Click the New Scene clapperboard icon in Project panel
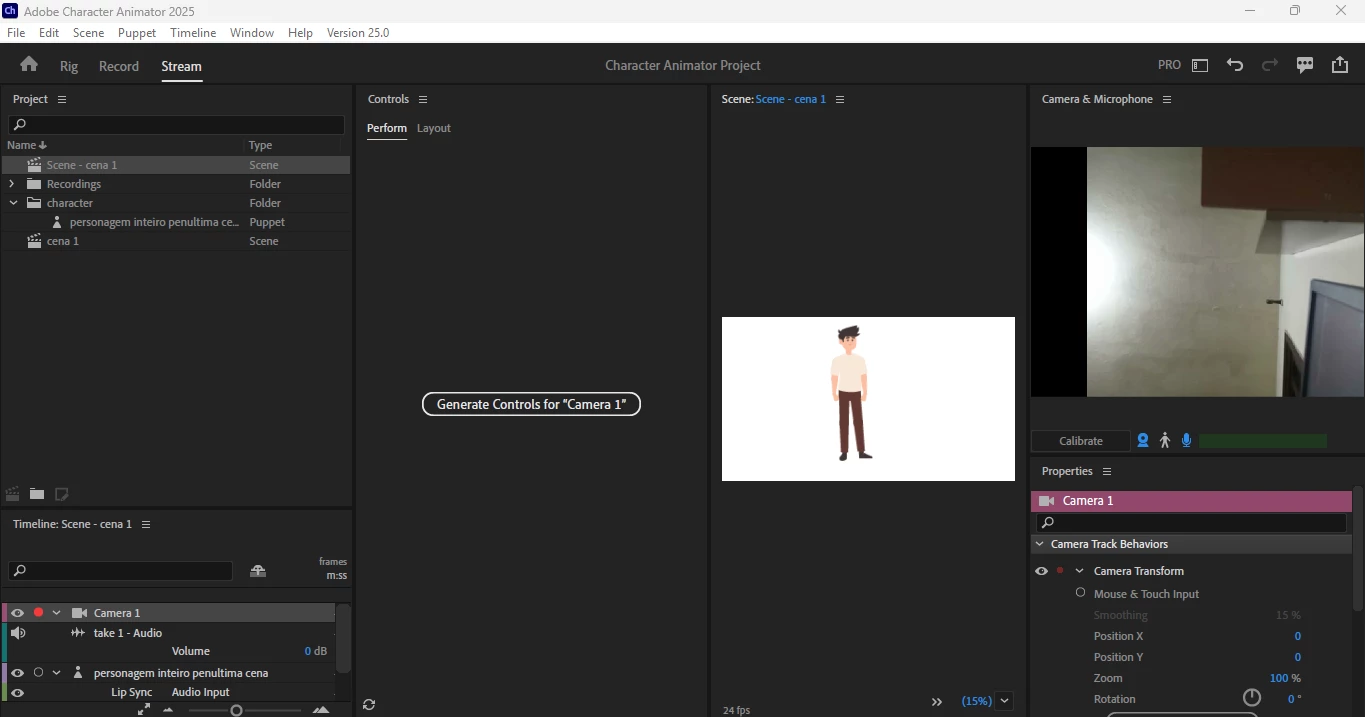1365x717 pixels. tap(13, 494)
